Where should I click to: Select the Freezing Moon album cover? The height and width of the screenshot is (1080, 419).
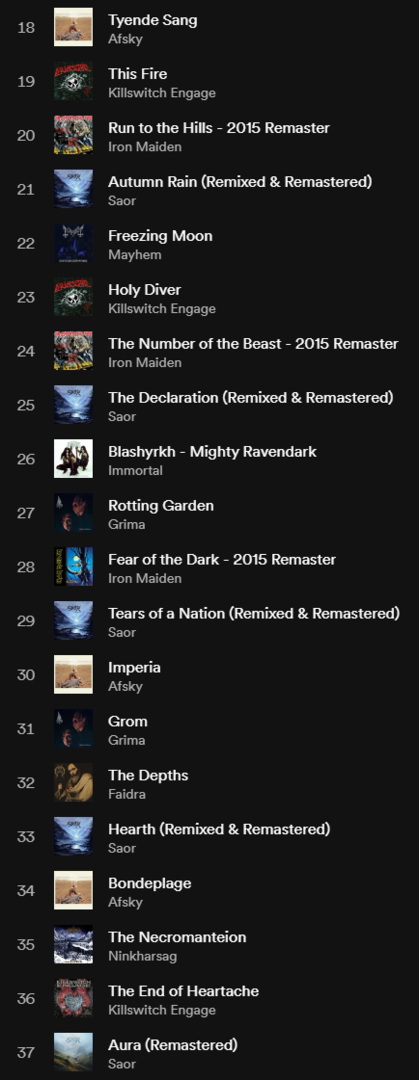[x=73, y=243]
